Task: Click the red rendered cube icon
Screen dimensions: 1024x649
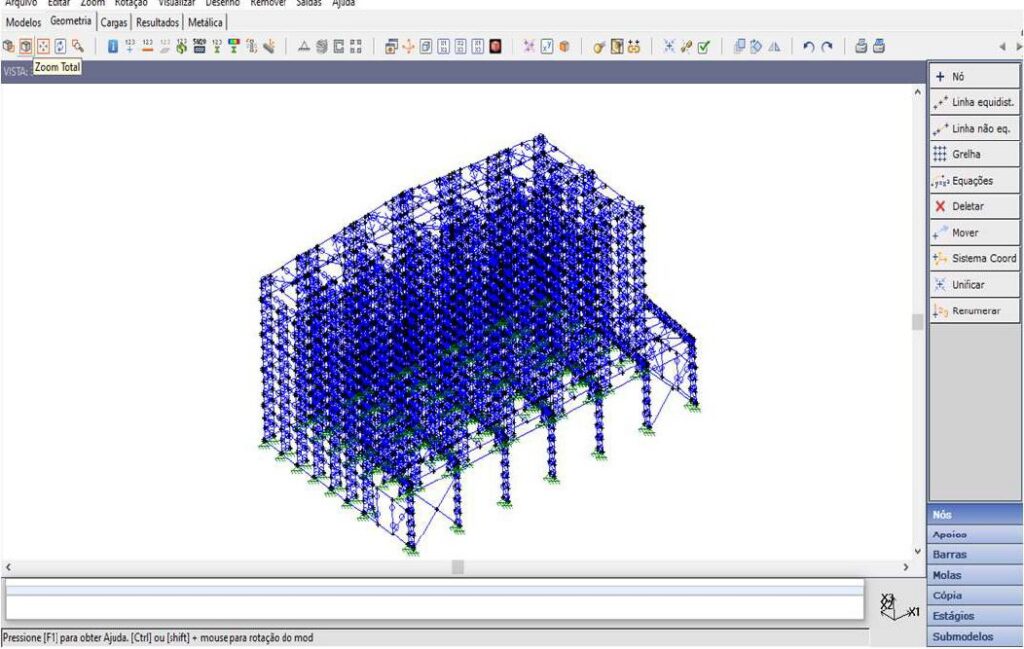Action: tap(496, 46)
